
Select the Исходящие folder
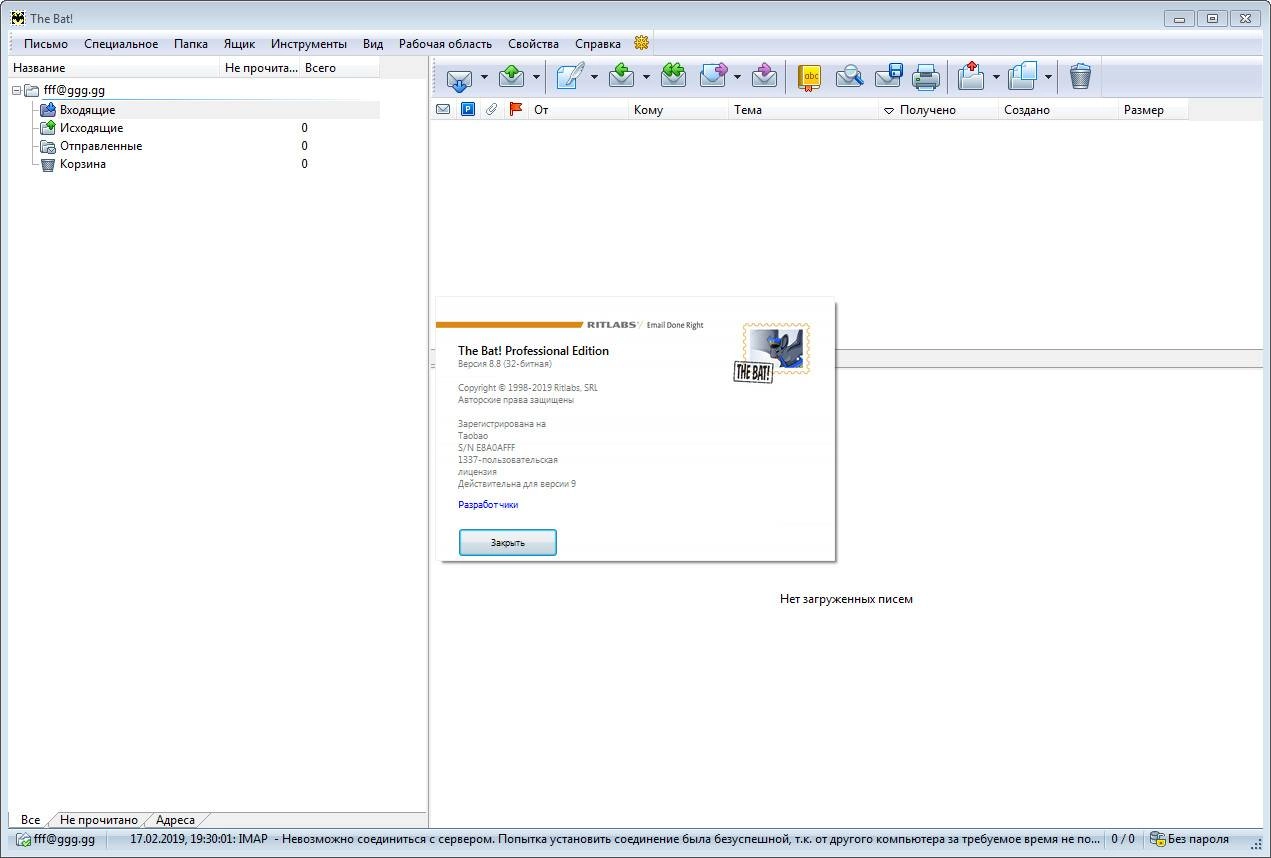pyautogui.click(x=91, y=128)
